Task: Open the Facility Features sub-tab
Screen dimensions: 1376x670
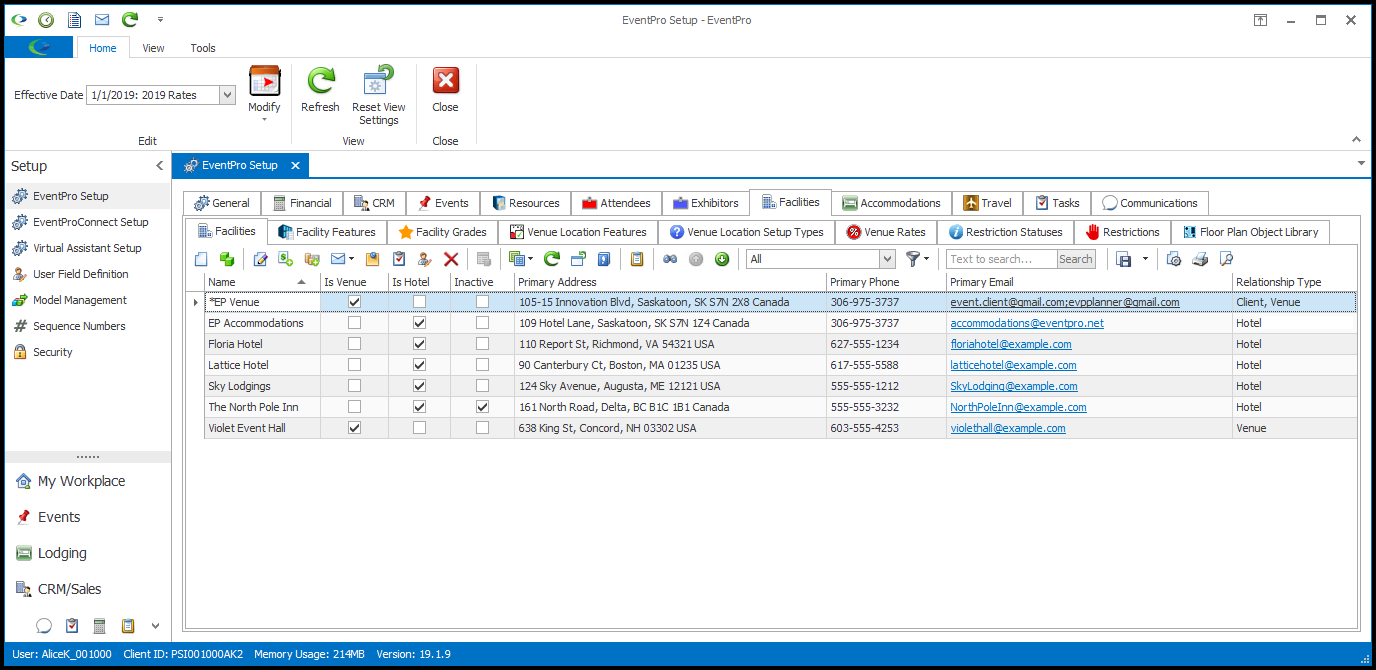Action: [x=326, y=232]
